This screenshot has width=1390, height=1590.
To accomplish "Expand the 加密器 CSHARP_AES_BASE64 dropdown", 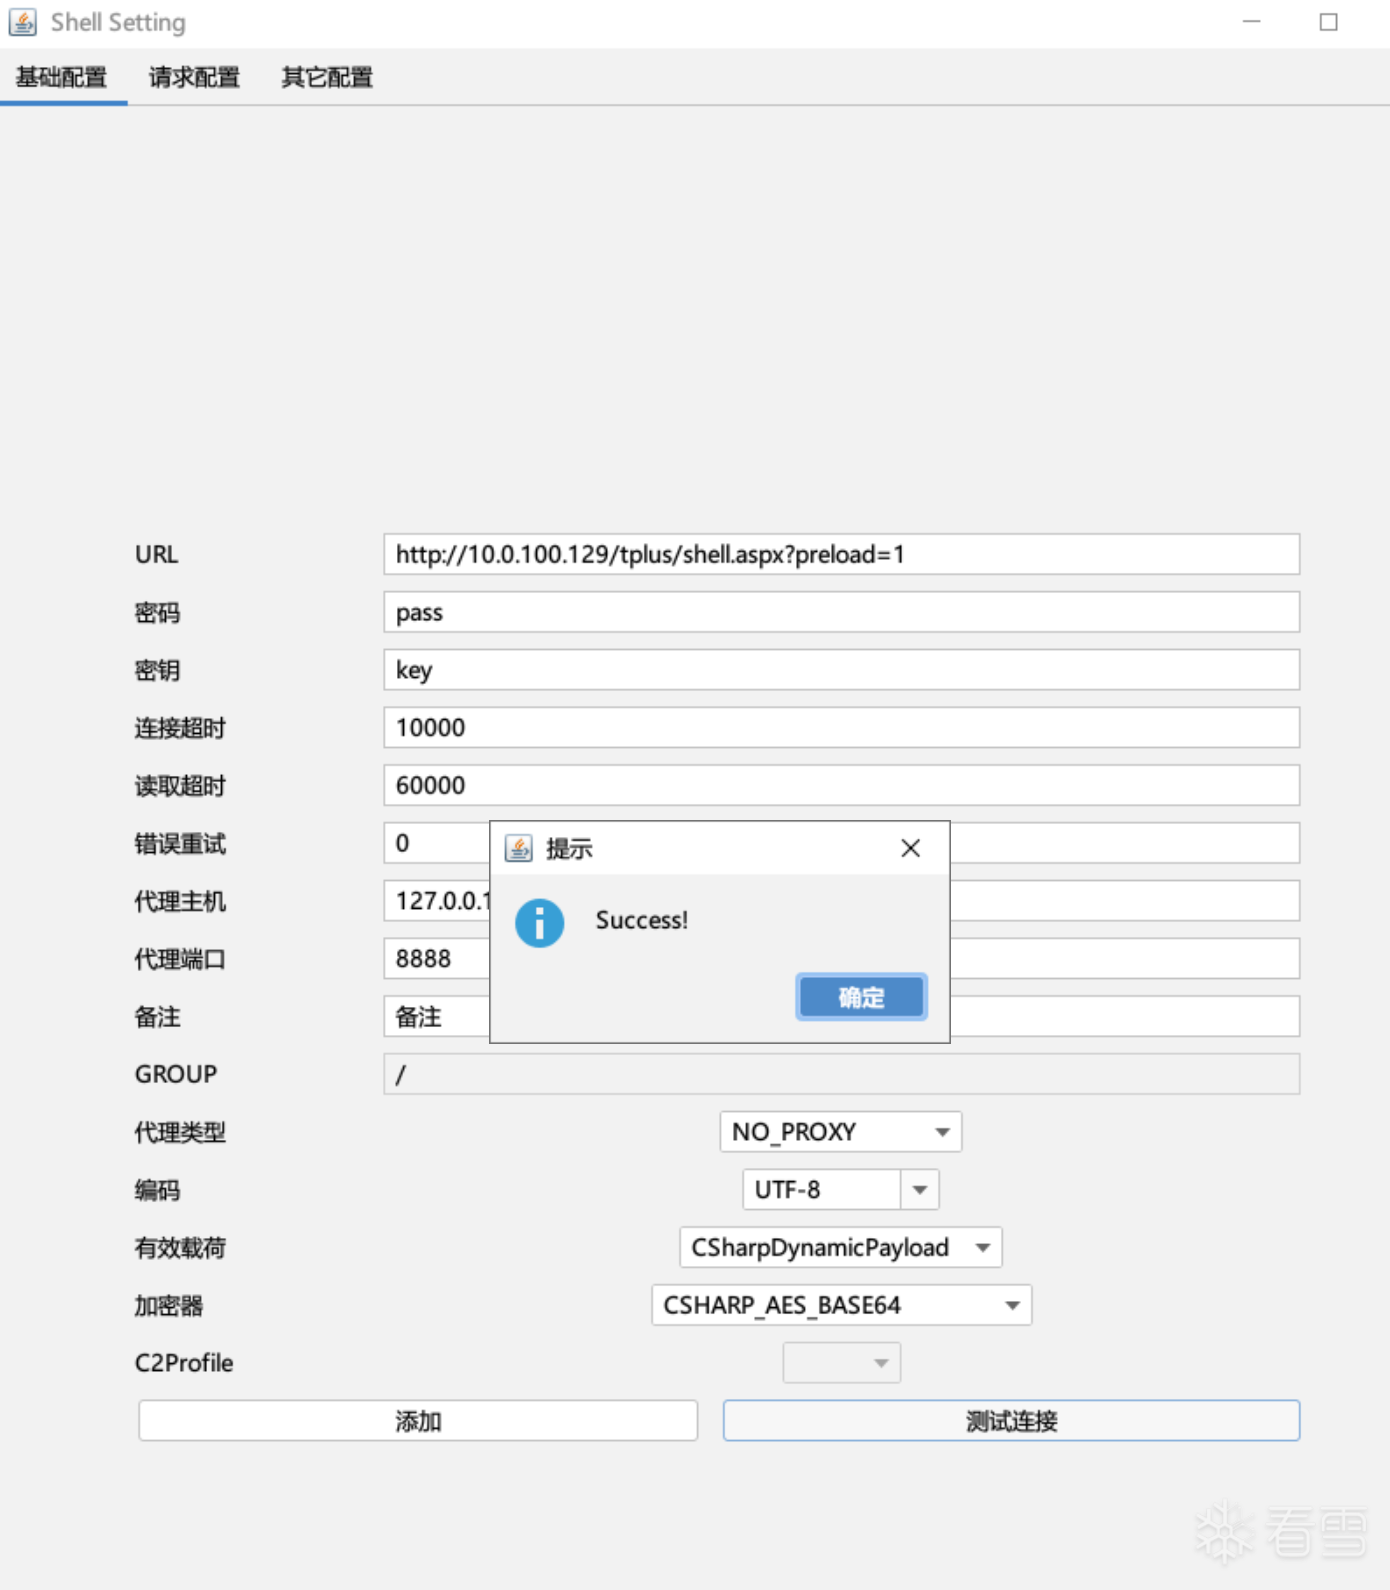I will [x=841, y=1306].
